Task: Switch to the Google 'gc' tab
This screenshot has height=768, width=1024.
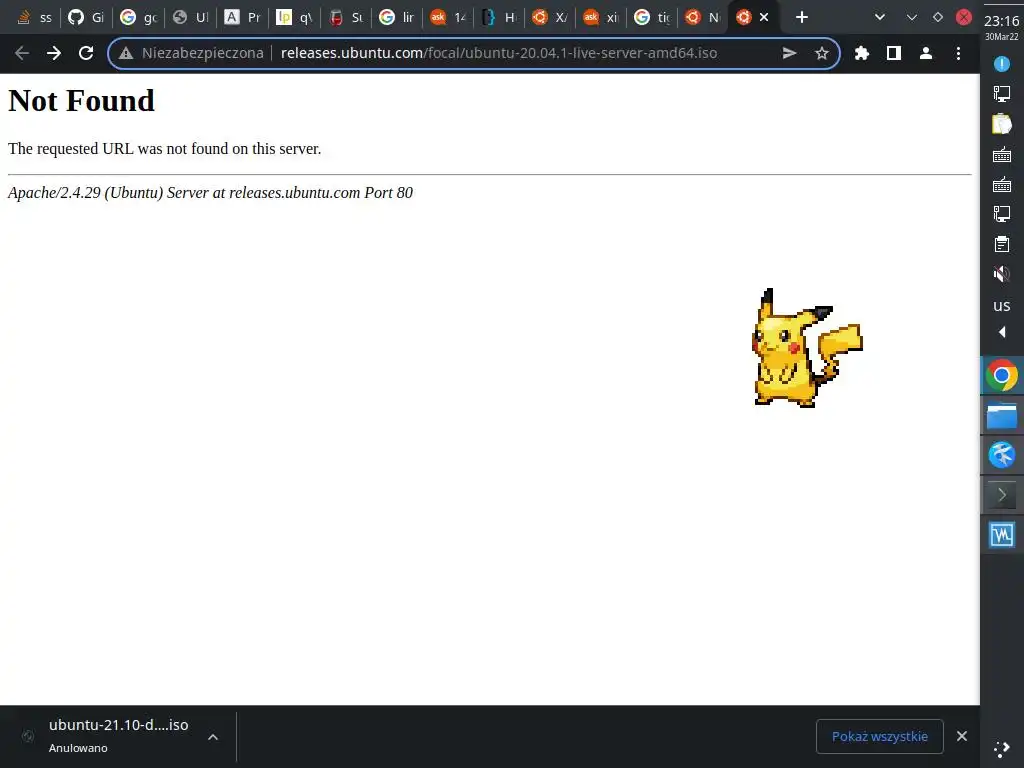Action: click(138, 17)
